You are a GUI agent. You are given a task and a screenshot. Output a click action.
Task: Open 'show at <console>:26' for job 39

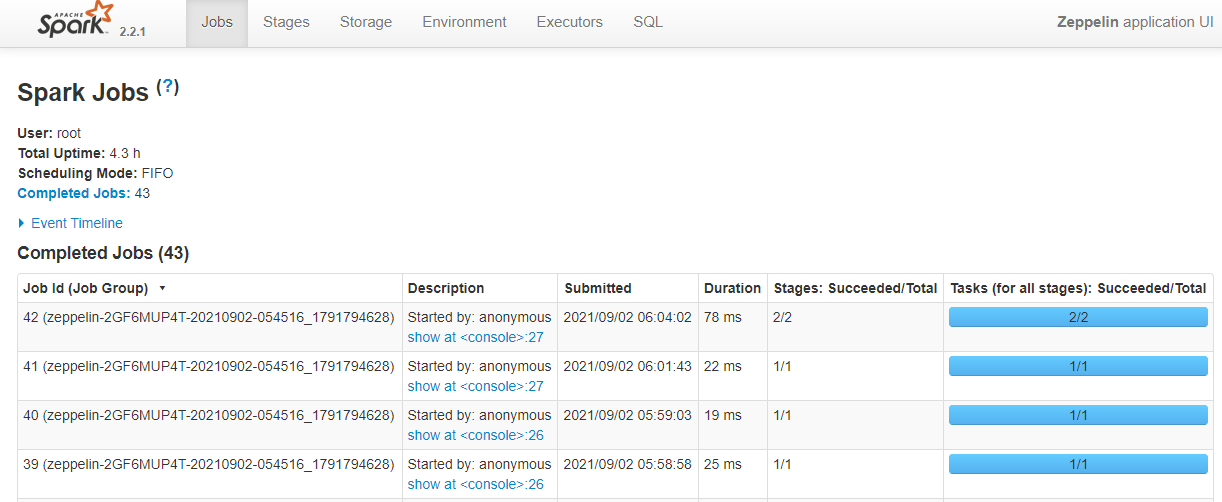[x=476, y=484]
